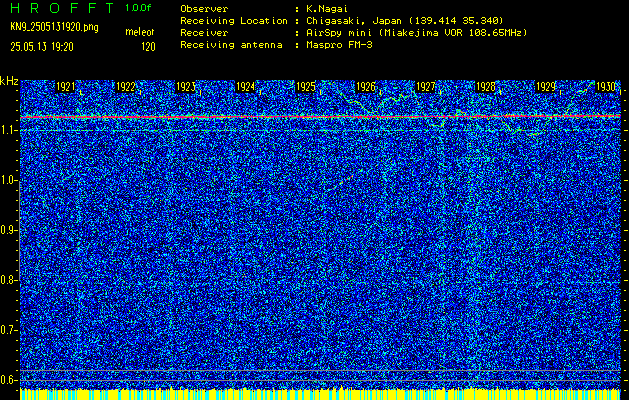
Task: Click Maspro FM-3 antenna text
Action: [x=339, y=45]
